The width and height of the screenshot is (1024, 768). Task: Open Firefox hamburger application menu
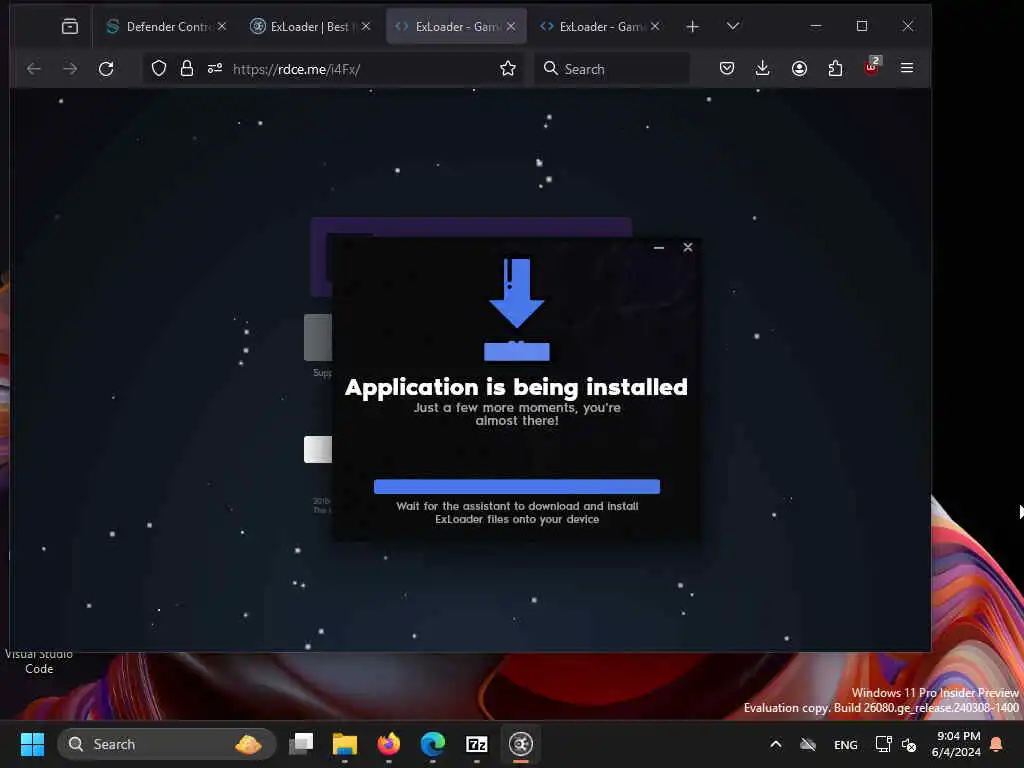tap(907, 68)
